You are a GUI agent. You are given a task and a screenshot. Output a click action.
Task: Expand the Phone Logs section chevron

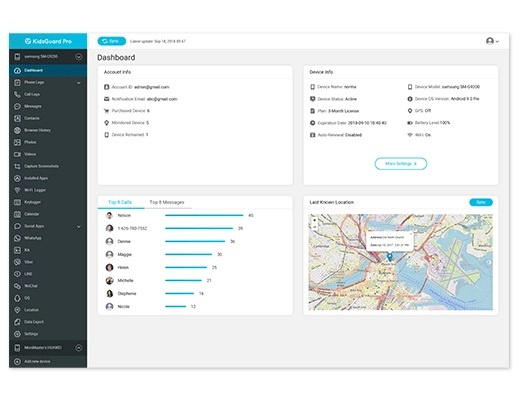(79, 83)
